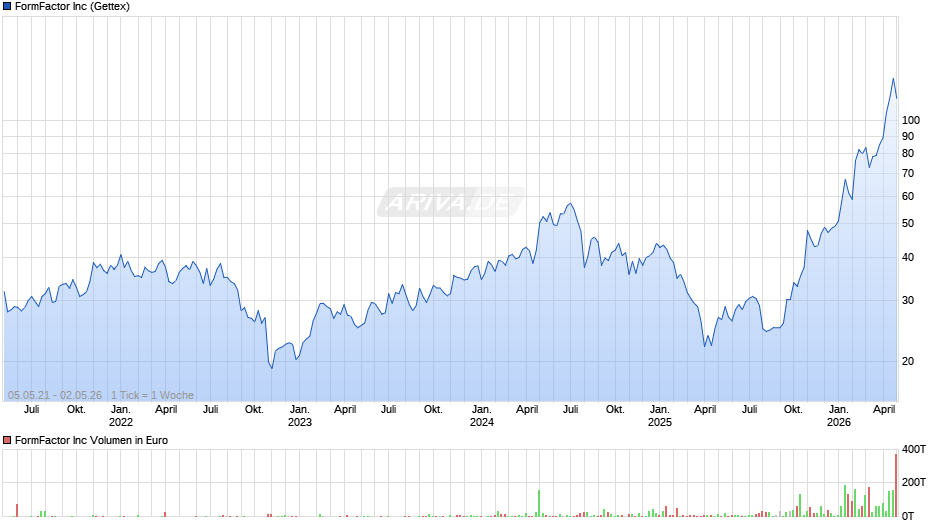Click the '1 Tick = 1 Woche' label
The height and width of the screenshot is (526, 940).
(x=152, y=395)
